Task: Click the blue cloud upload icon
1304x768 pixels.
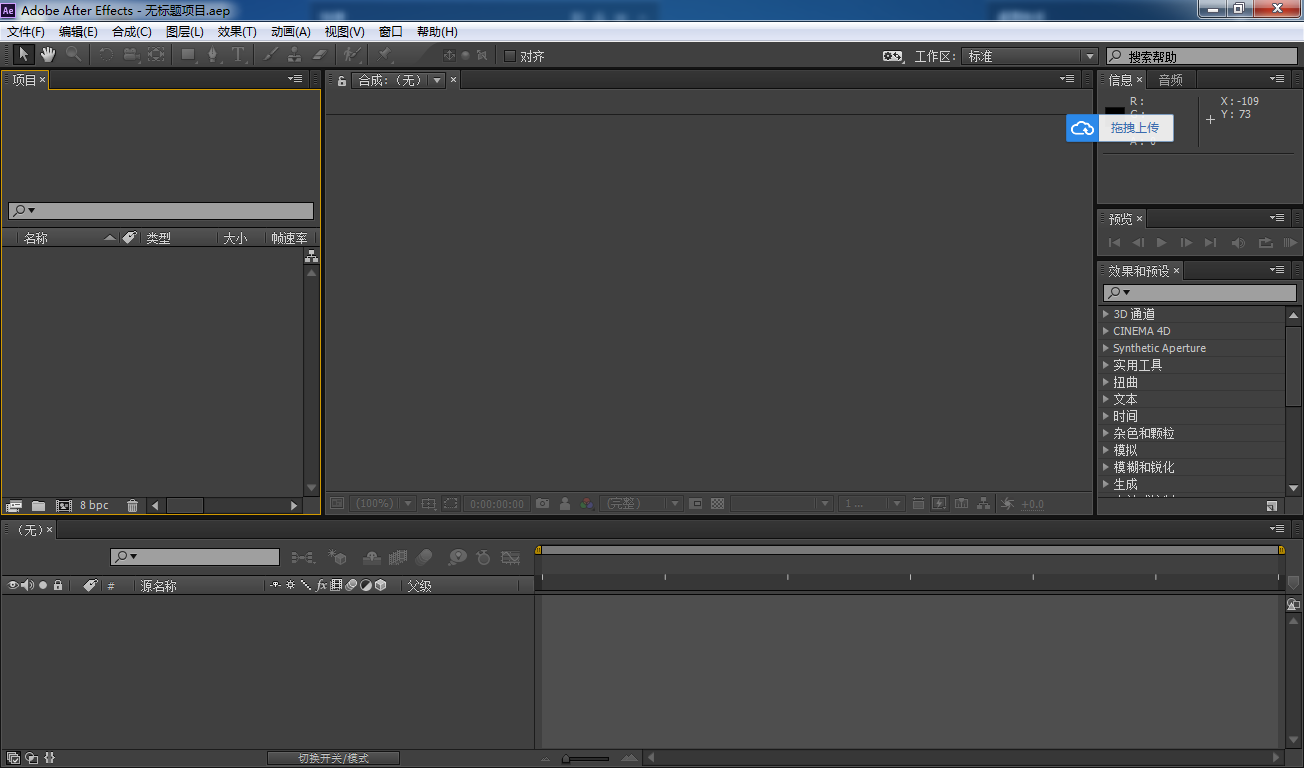Action: [1082, 128]
